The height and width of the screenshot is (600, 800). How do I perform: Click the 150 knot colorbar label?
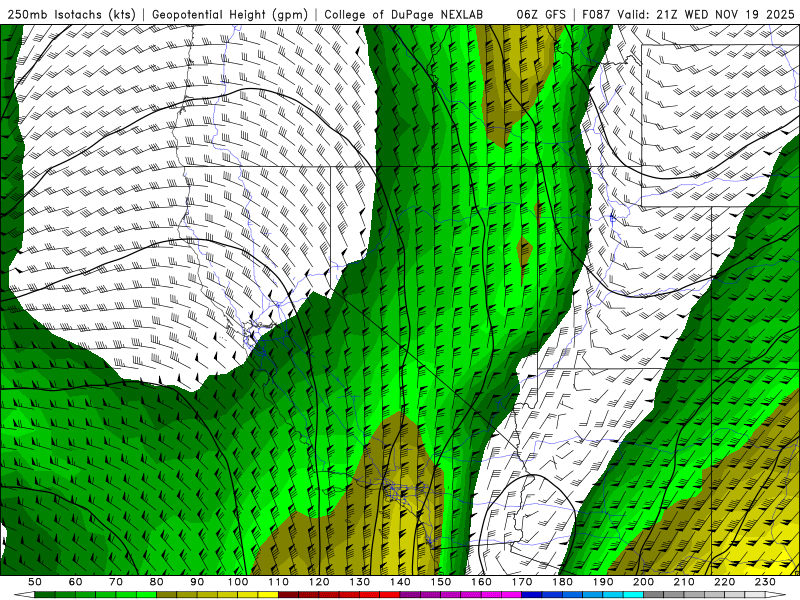441,582
